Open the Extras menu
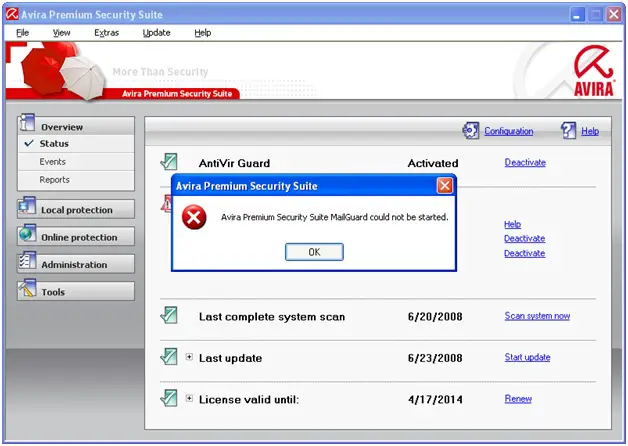 [107, 33]
